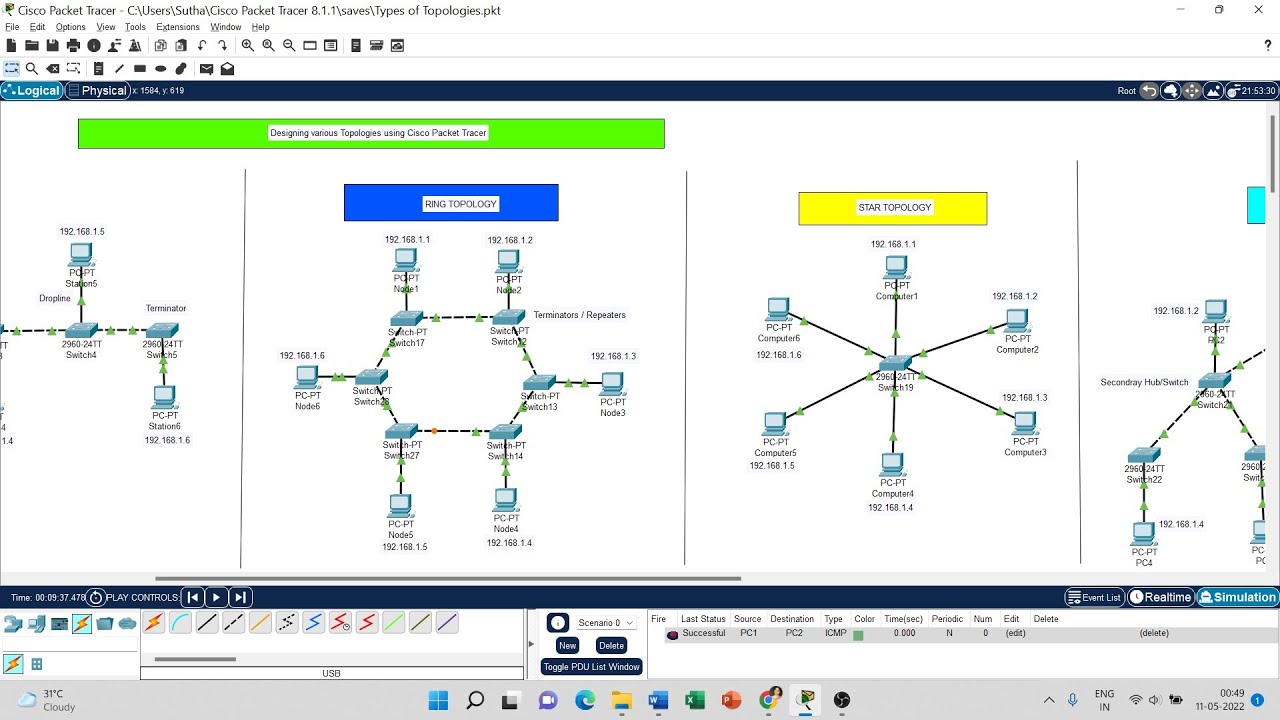1280x720 pixels.
Task: Click the Paste toolbar icon
Action: [x=181, y=45]
